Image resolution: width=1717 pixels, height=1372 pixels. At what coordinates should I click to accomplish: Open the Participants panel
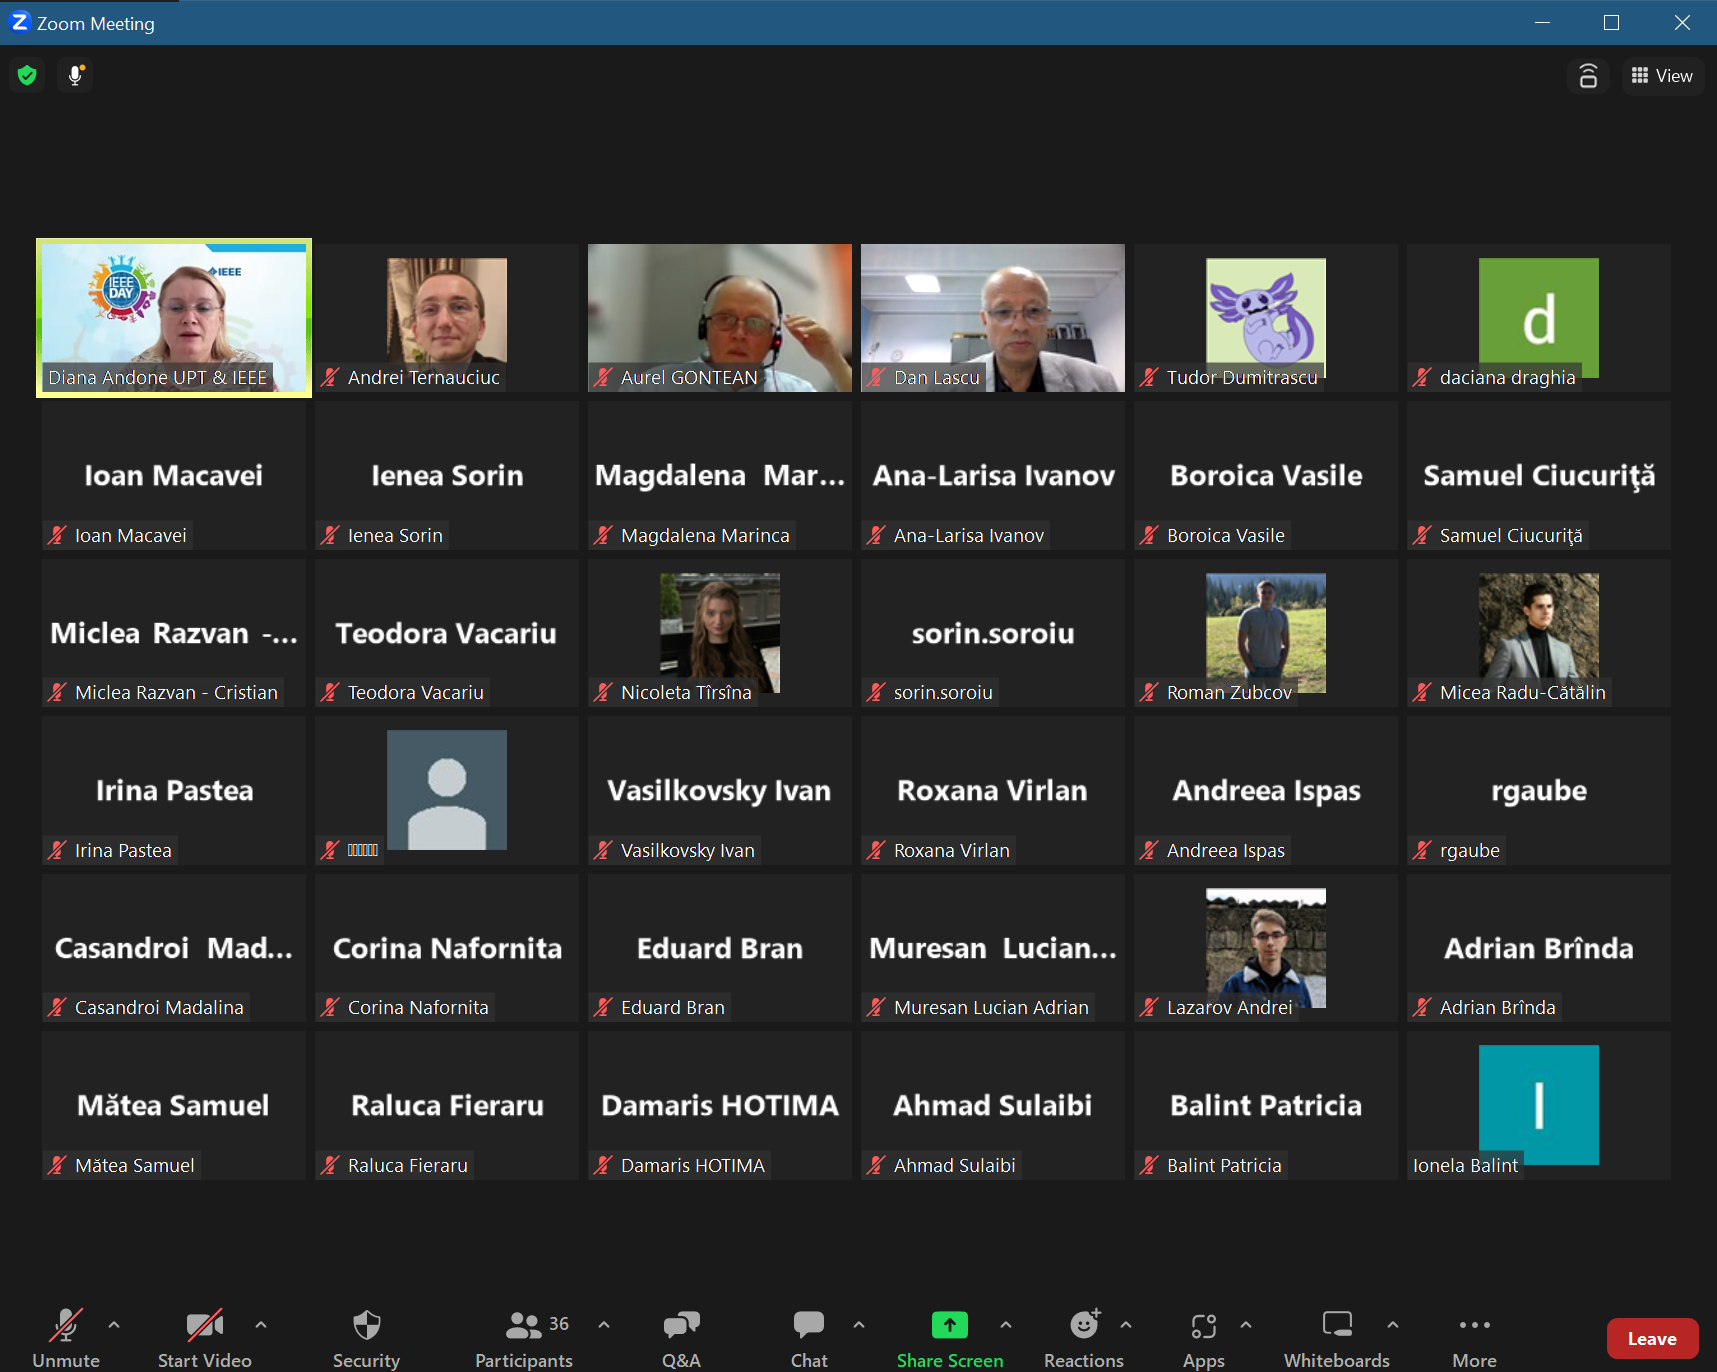[x=523, y=1337]
